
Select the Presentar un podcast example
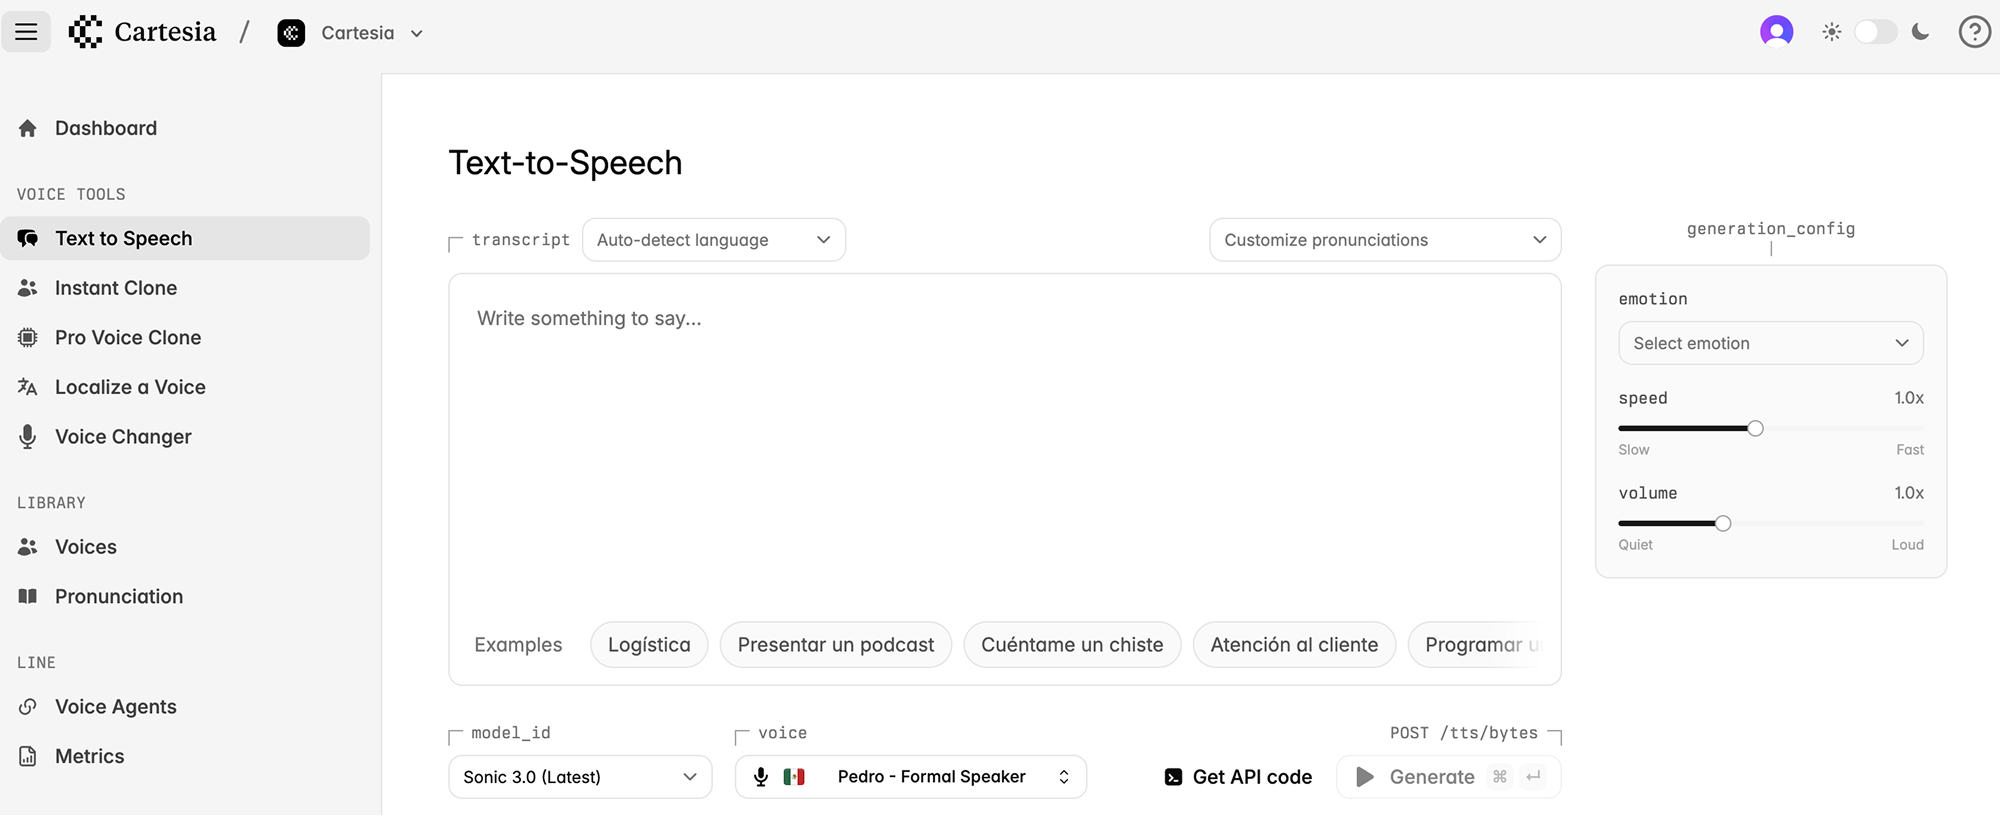[836, 645]
